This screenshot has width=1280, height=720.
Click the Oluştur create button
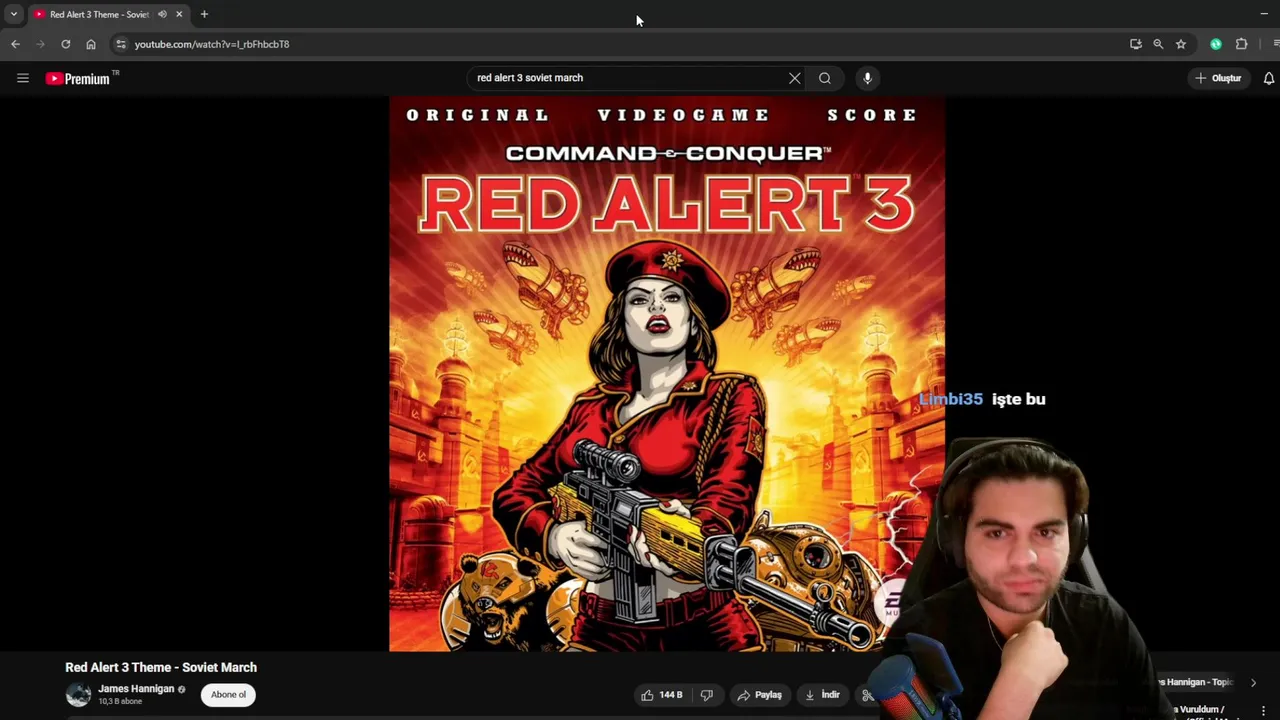coord(1218,78)
